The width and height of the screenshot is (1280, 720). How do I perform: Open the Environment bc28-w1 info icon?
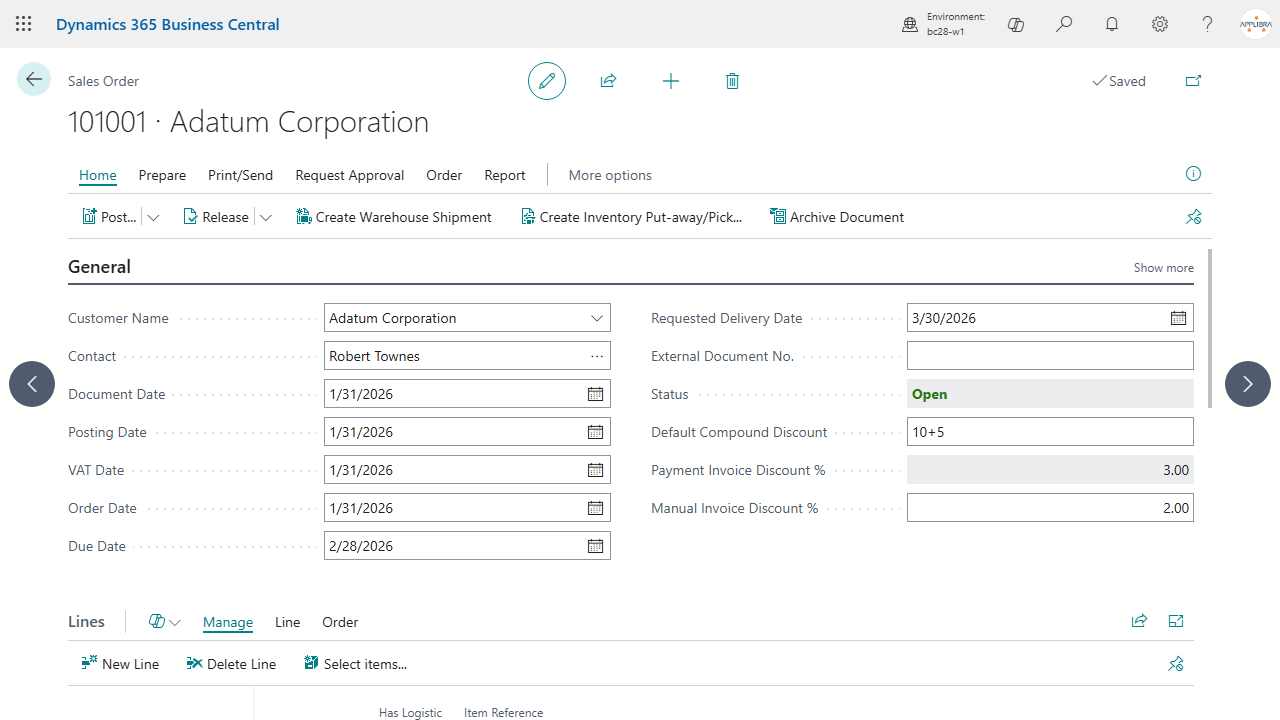tap(910, 24)
